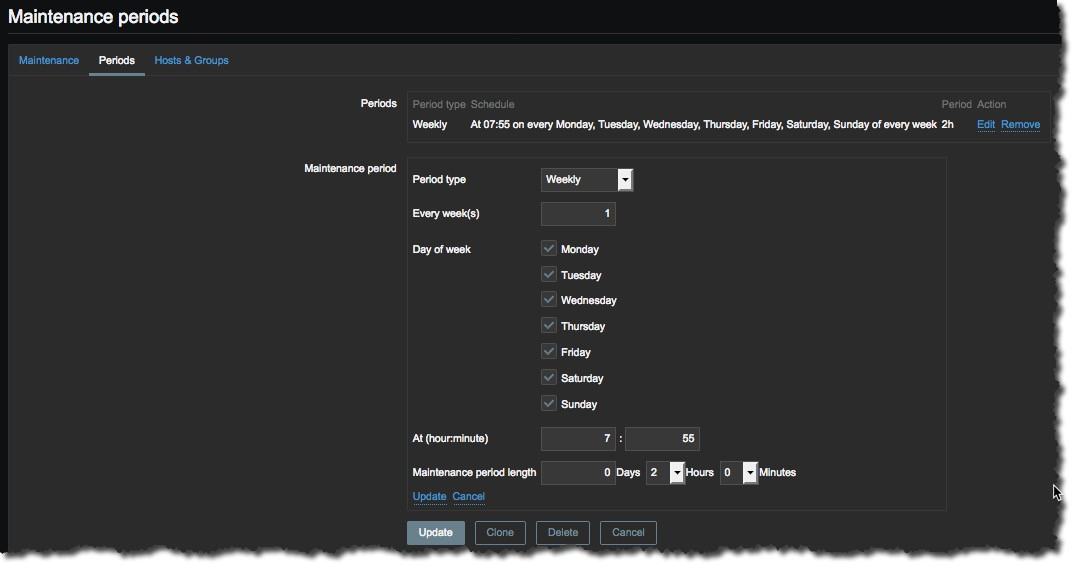
Task: Click Edit link for the weekly period
Action: click(x=985, y=124)
